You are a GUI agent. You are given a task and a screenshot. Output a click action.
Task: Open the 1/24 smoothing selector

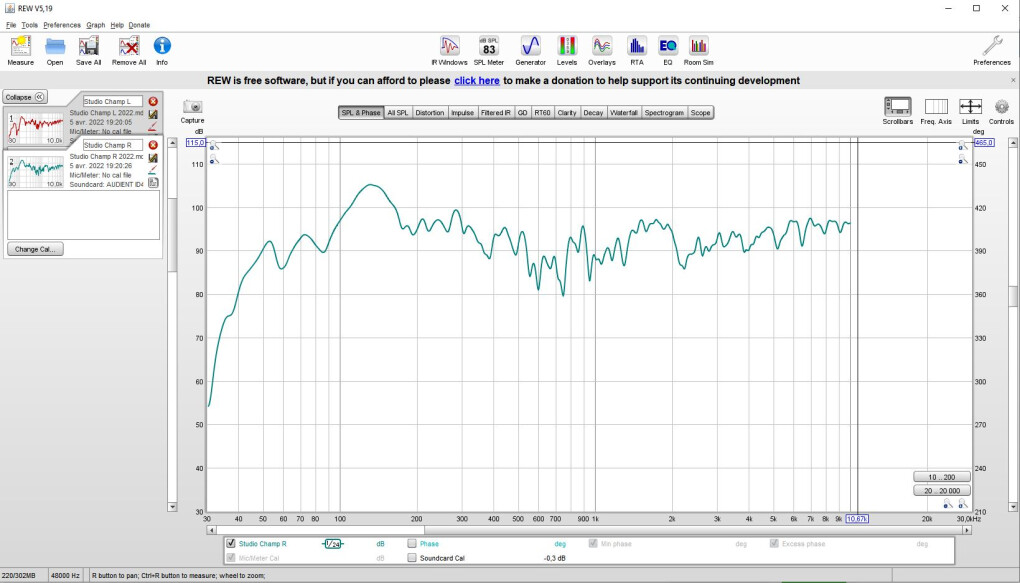coord(332,544)
